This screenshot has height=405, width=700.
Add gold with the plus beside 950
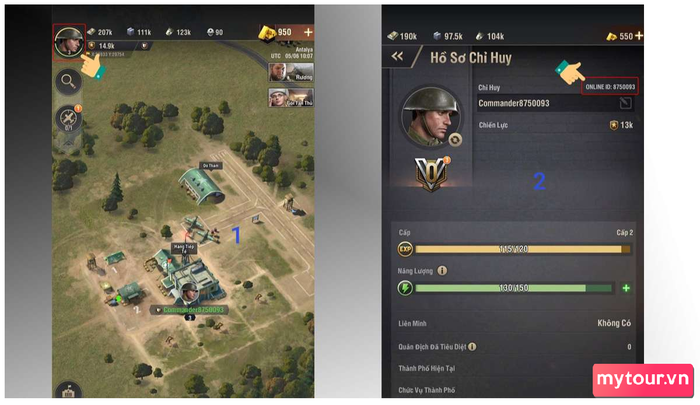(308, 32)
